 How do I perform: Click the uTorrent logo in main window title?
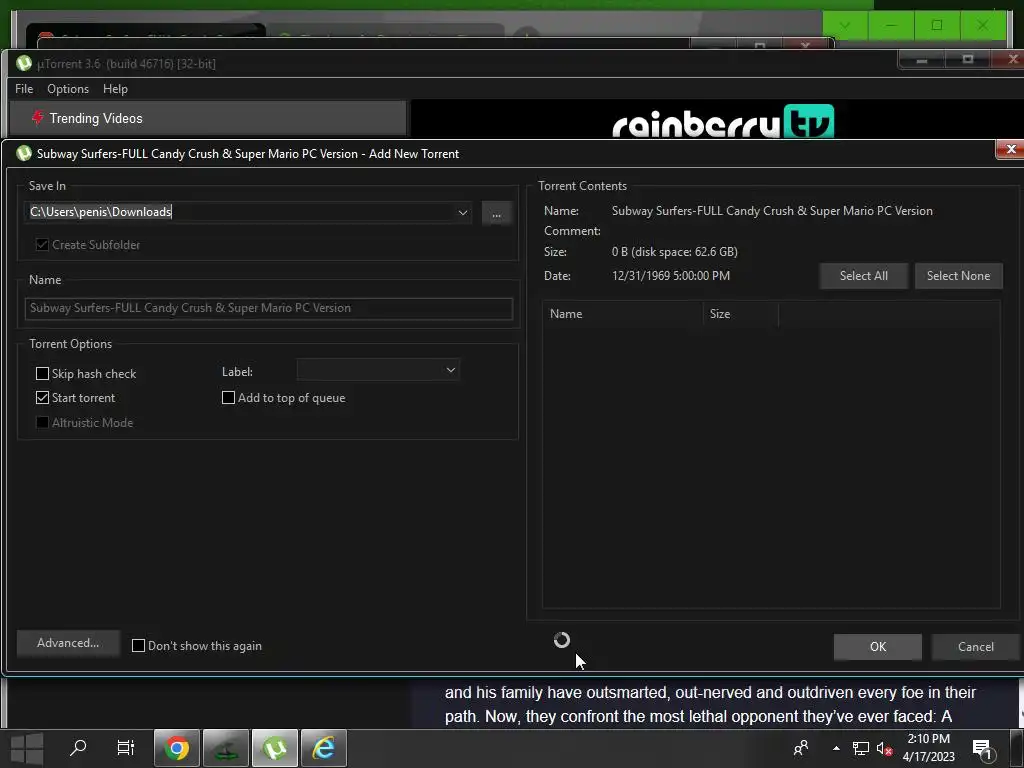click(24, 63)
